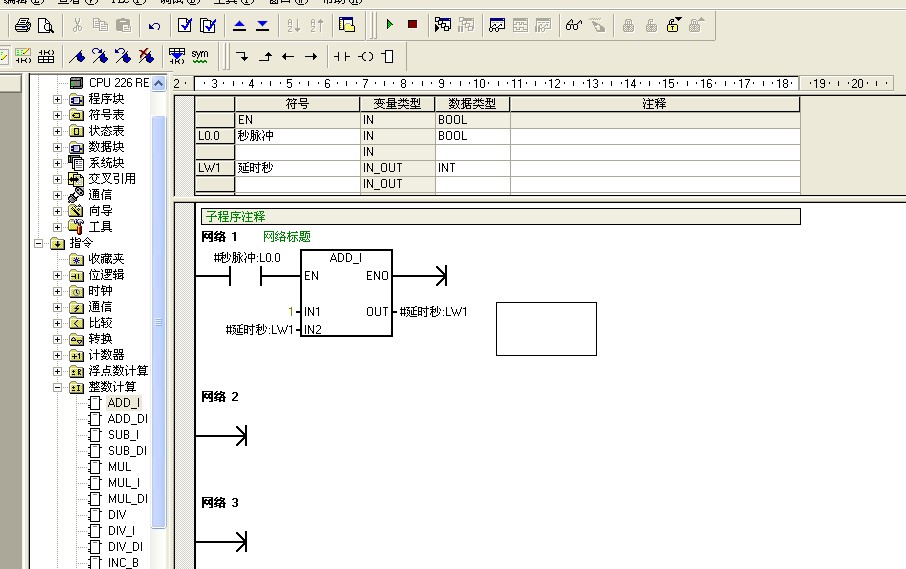Apply all symbols to project icon
This screenshot has width=906, height=569.
click(x=177, y=56)
